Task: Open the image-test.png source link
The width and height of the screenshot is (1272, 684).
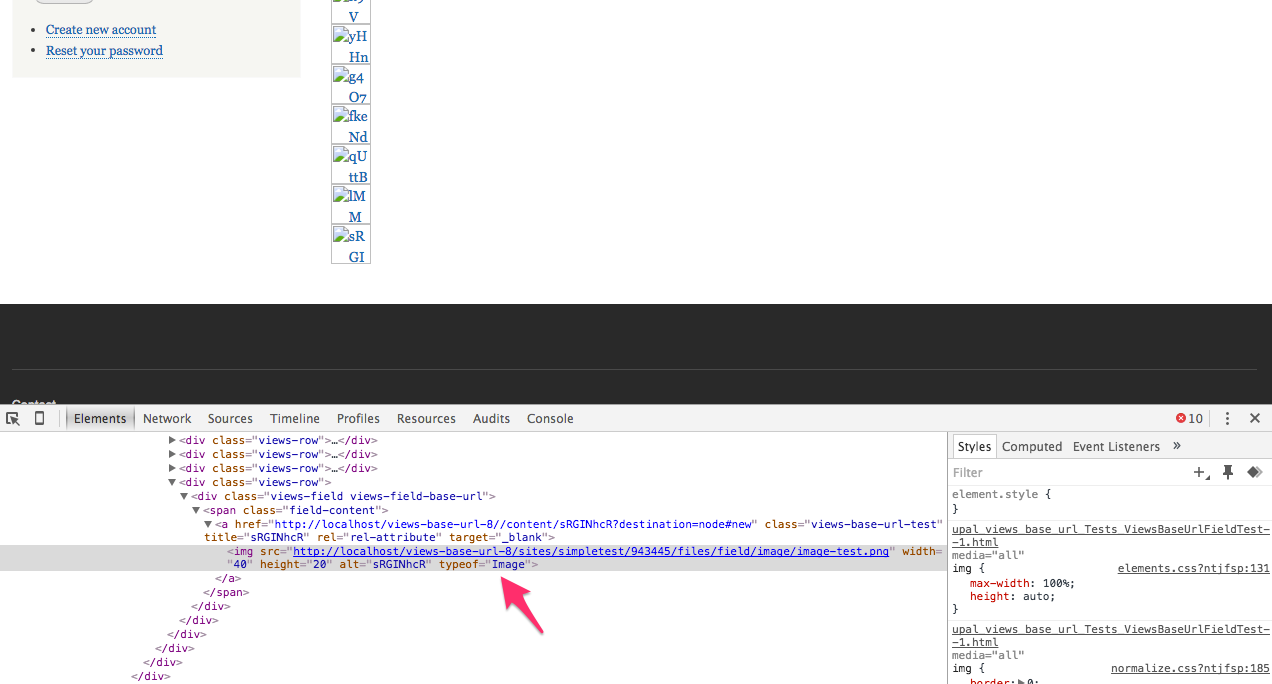Action: [x=588, y=551]
